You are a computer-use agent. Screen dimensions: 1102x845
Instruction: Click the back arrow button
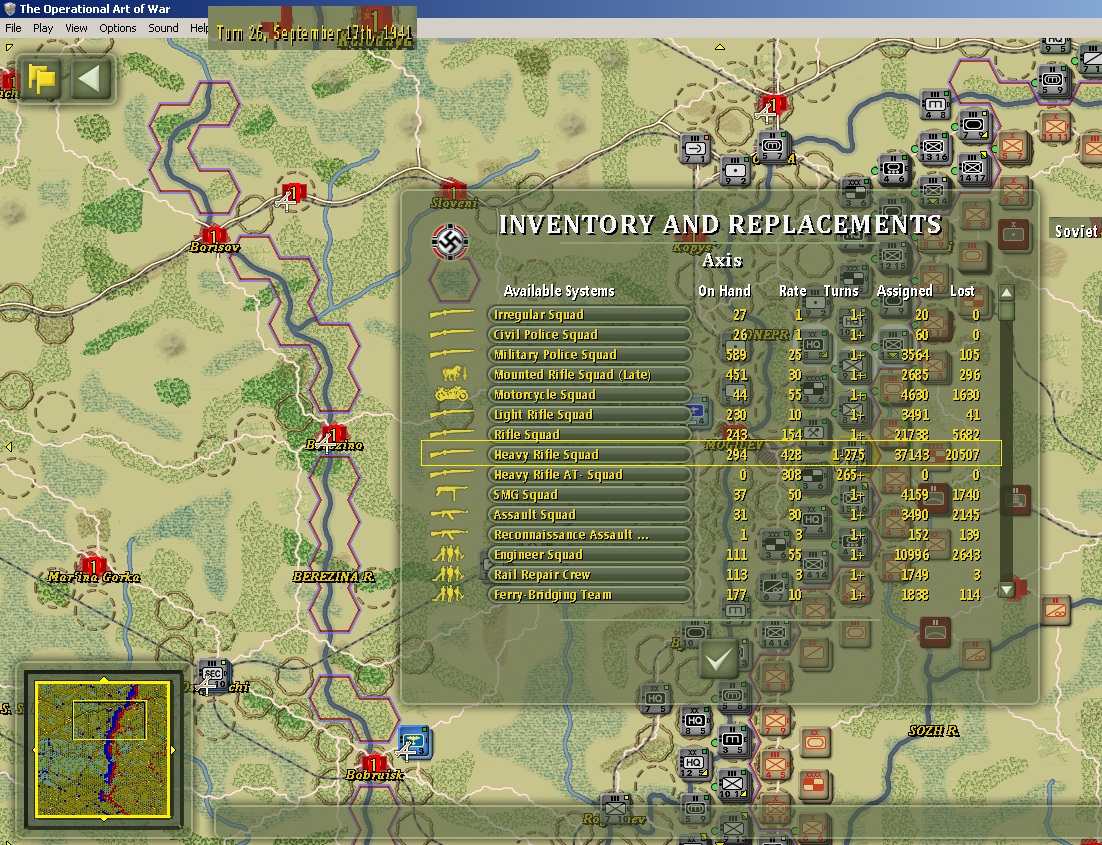[x=89, y=78]
